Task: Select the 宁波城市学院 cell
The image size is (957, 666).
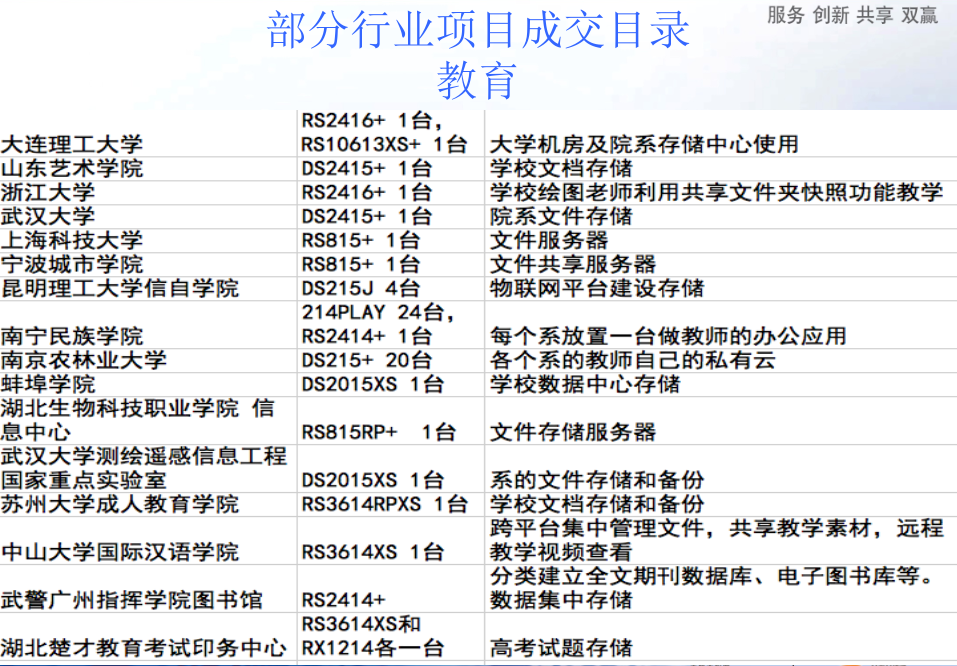Action: click(x=72, y=264)
